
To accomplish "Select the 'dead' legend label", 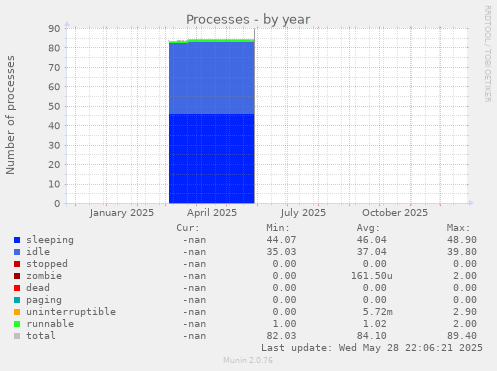I will (x=38, y=288).
